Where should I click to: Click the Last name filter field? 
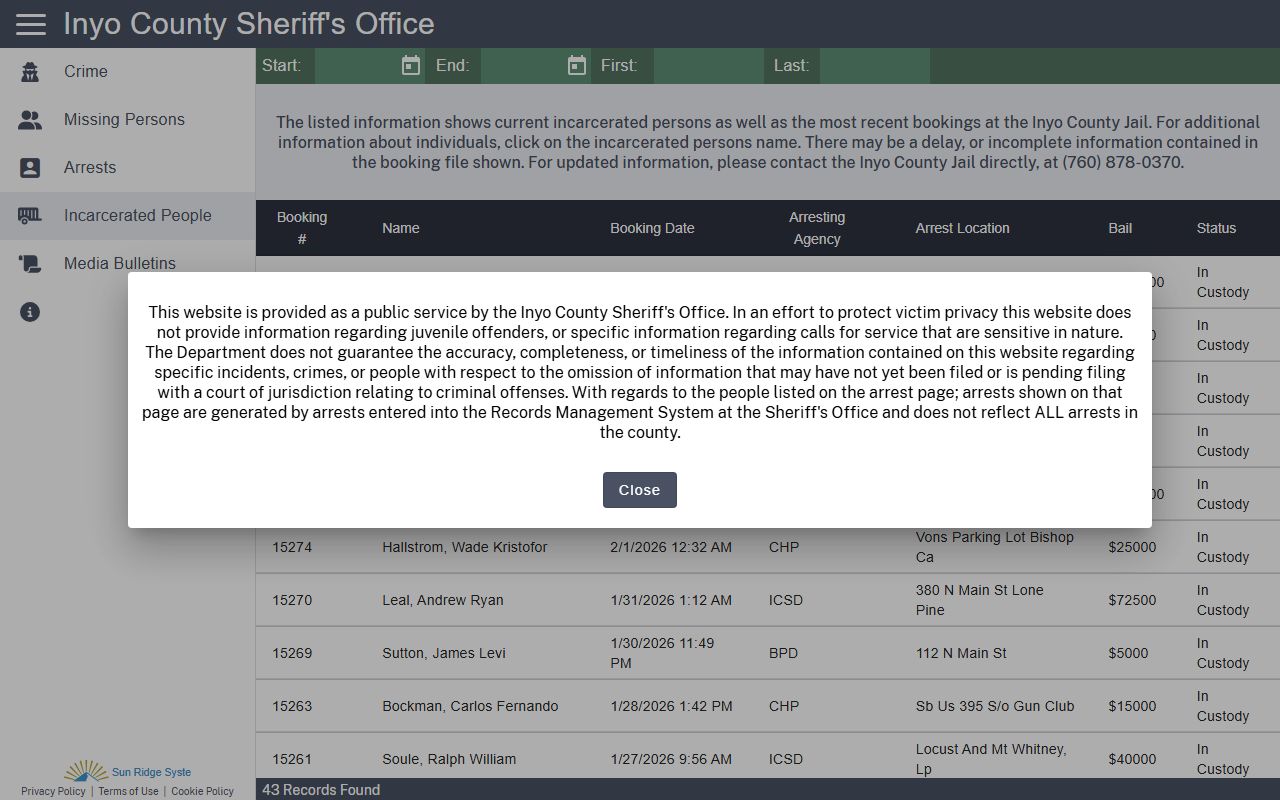(875, 66)
